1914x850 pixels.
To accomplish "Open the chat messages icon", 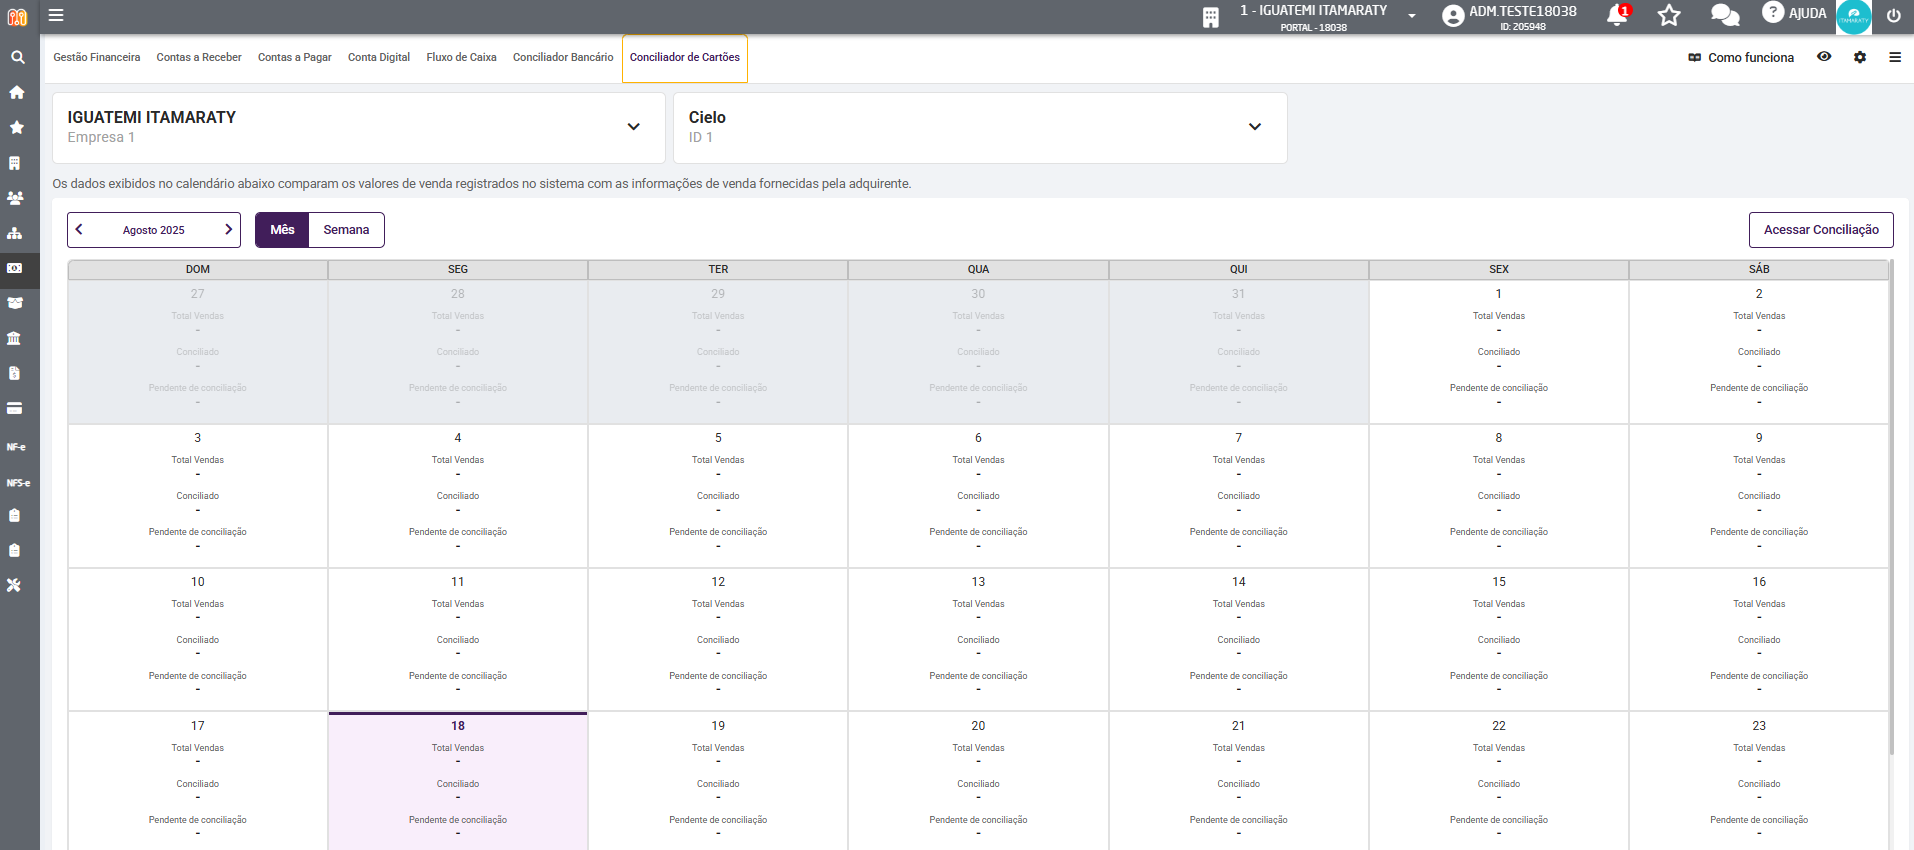I will point(1724,15).
